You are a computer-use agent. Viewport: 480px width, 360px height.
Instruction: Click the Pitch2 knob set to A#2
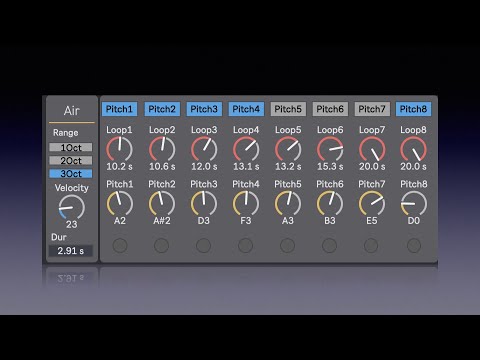(x=162, y=204)
